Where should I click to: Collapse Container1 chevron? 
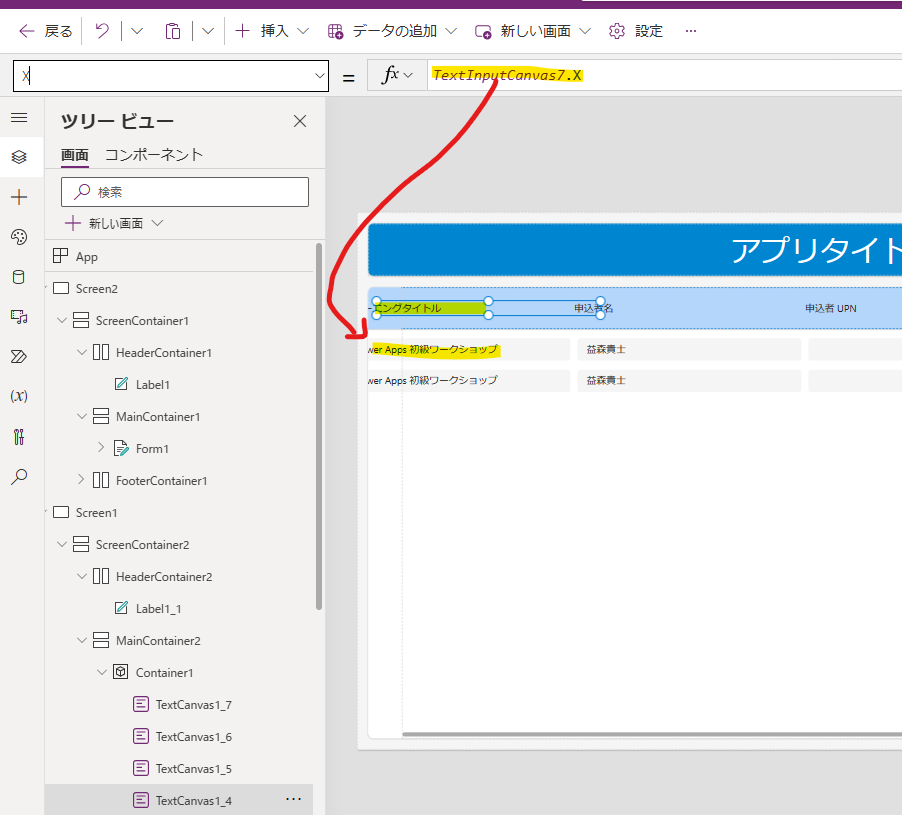coord(102,672)
